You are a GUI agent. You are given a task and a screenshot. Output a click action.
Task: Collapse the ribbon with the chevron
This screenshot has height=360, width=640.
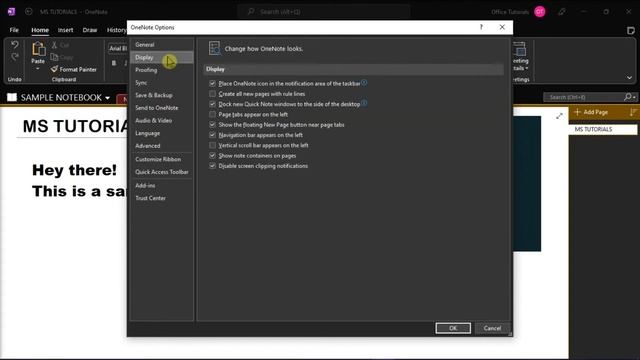(x=629, y=78)
